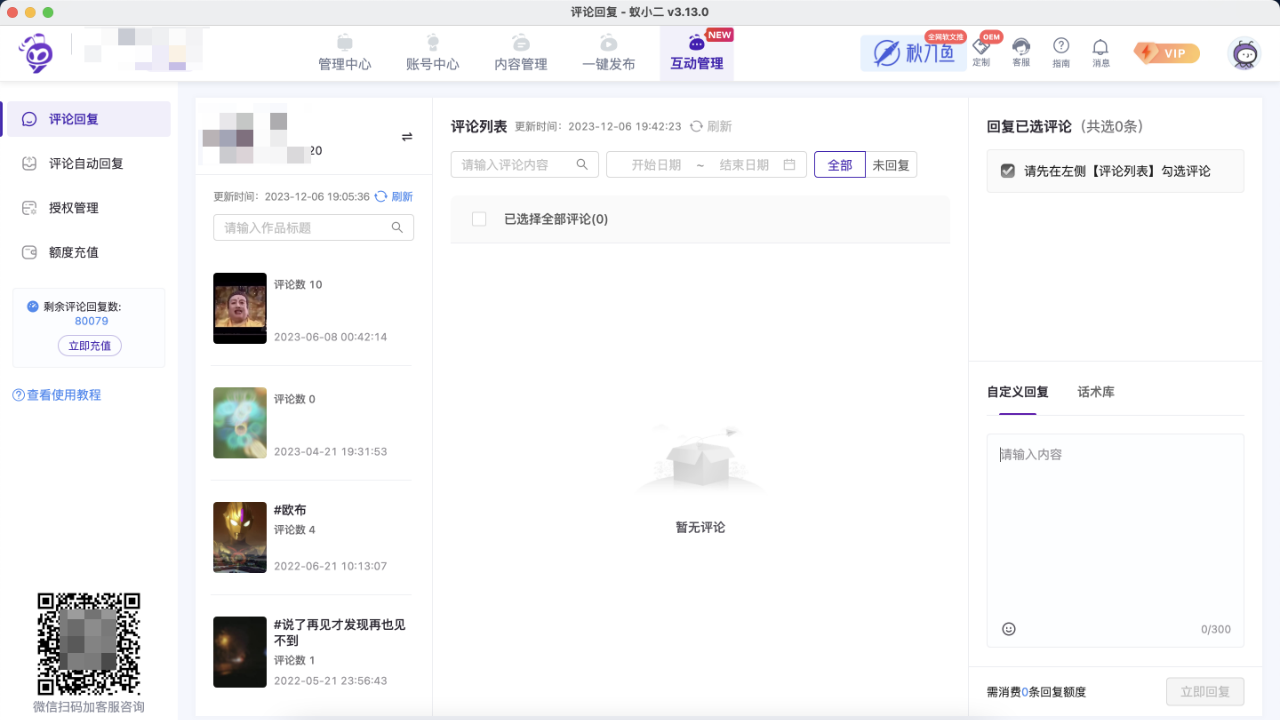This screenshot has height=720, width=1280.
Task: Expand the 管理中心 navigation menu
Action: 344,52
